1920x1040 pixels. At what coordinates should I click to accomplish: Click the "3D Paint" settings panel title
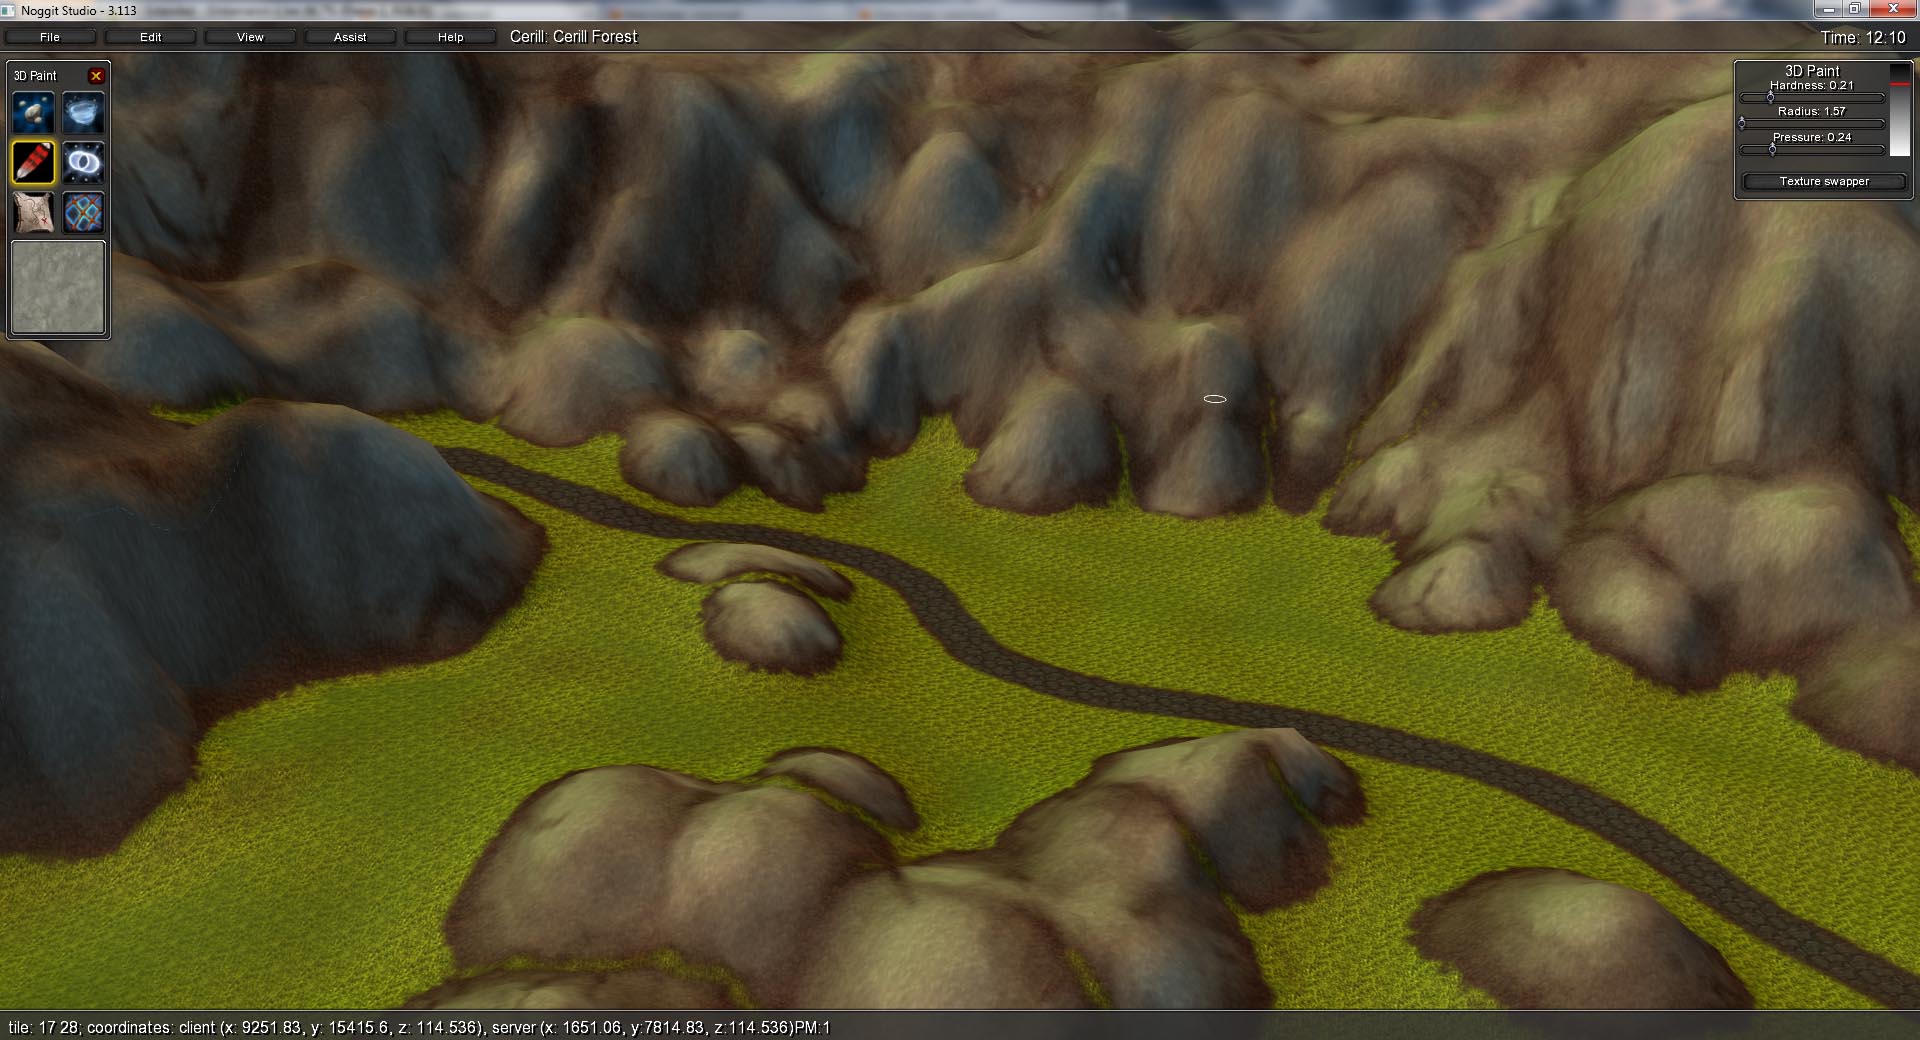(1812, 71)
